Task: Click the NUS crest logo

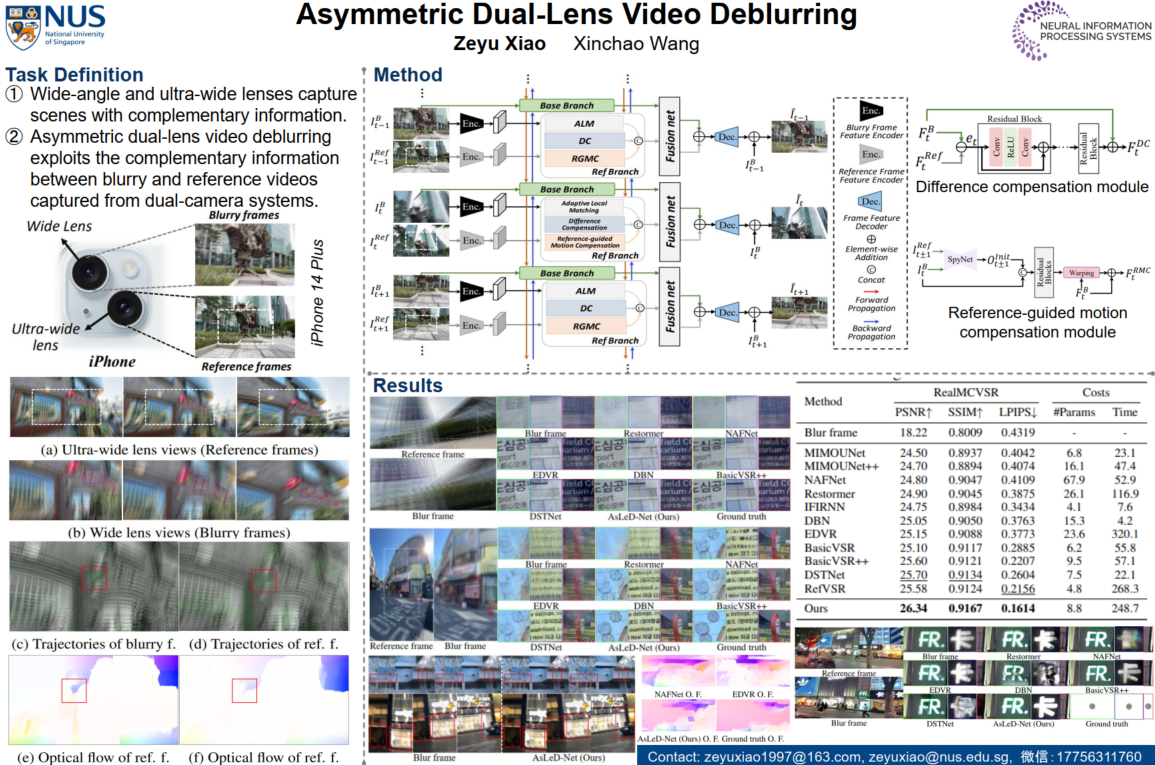Action: pos(22,28)
